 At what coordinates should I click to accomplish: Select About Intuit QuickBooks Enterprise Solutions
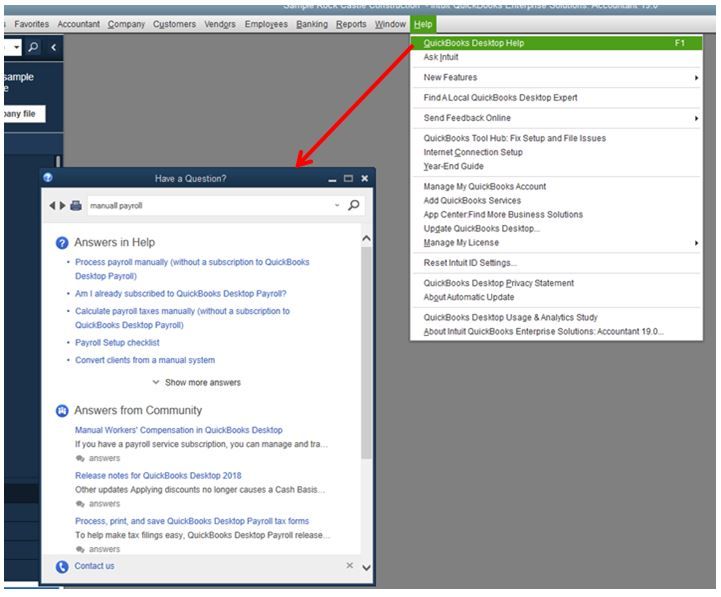click(x=556, y=331)
